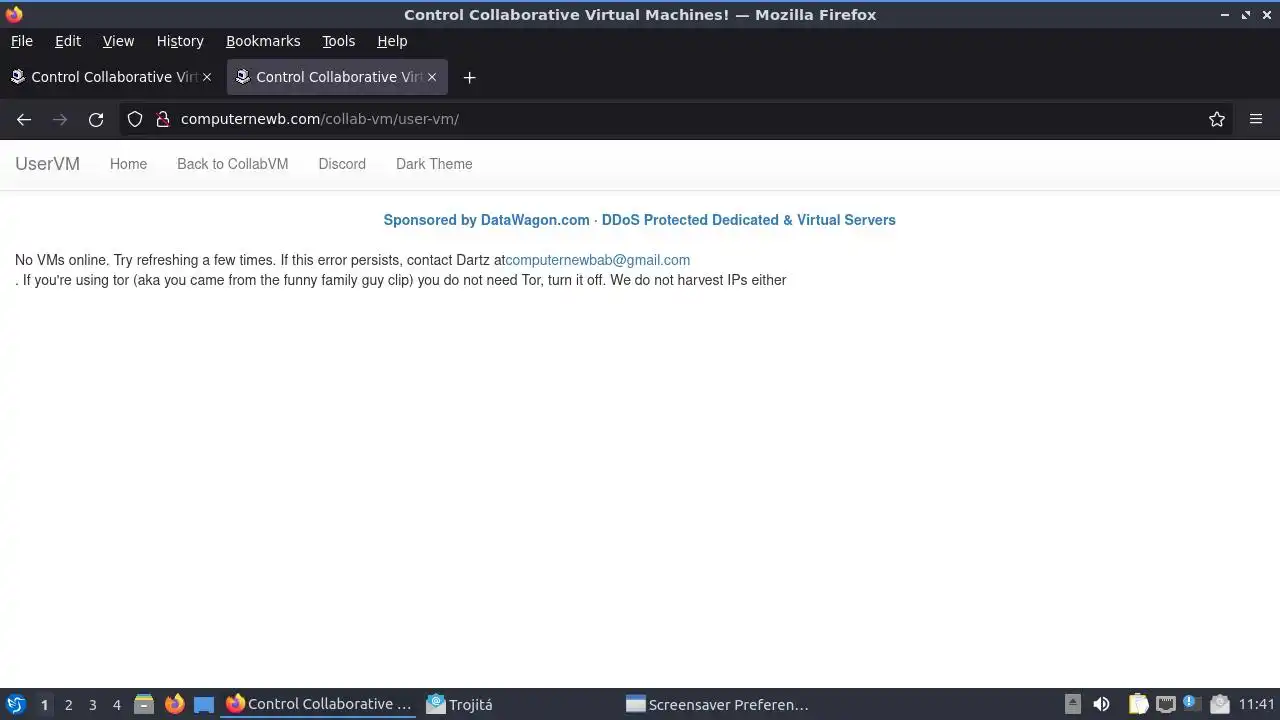Switch to workspace 1
The image size is (1280, 720).
44,705
